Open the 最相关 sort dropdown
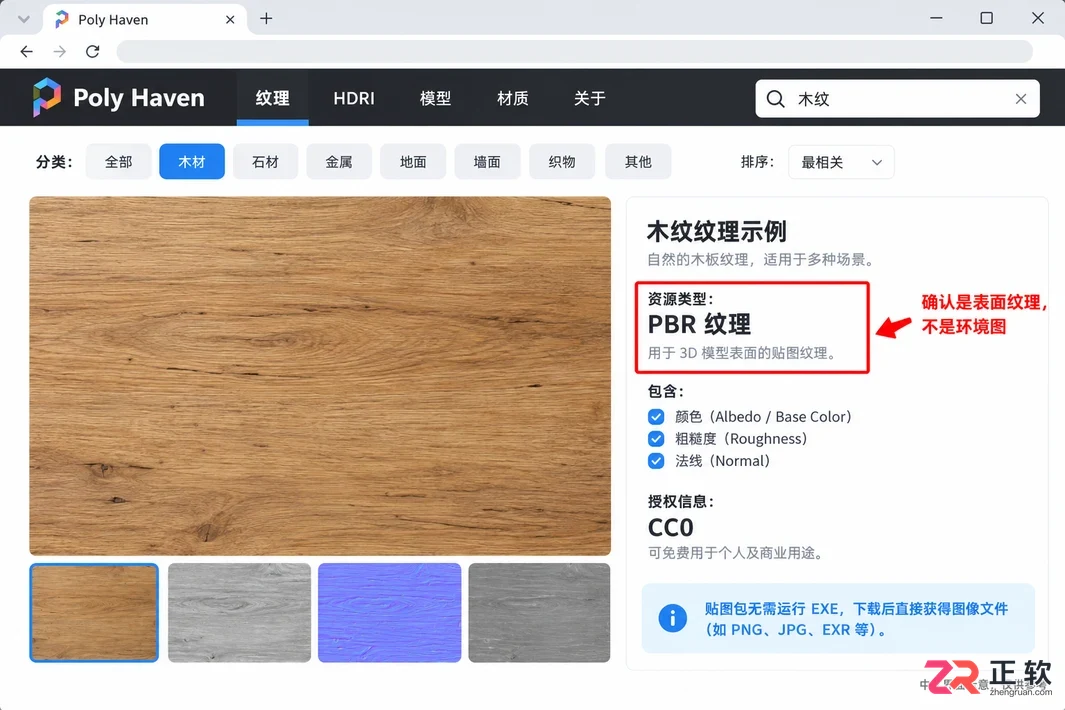The image size is (1065, 710). coord(841,162)
